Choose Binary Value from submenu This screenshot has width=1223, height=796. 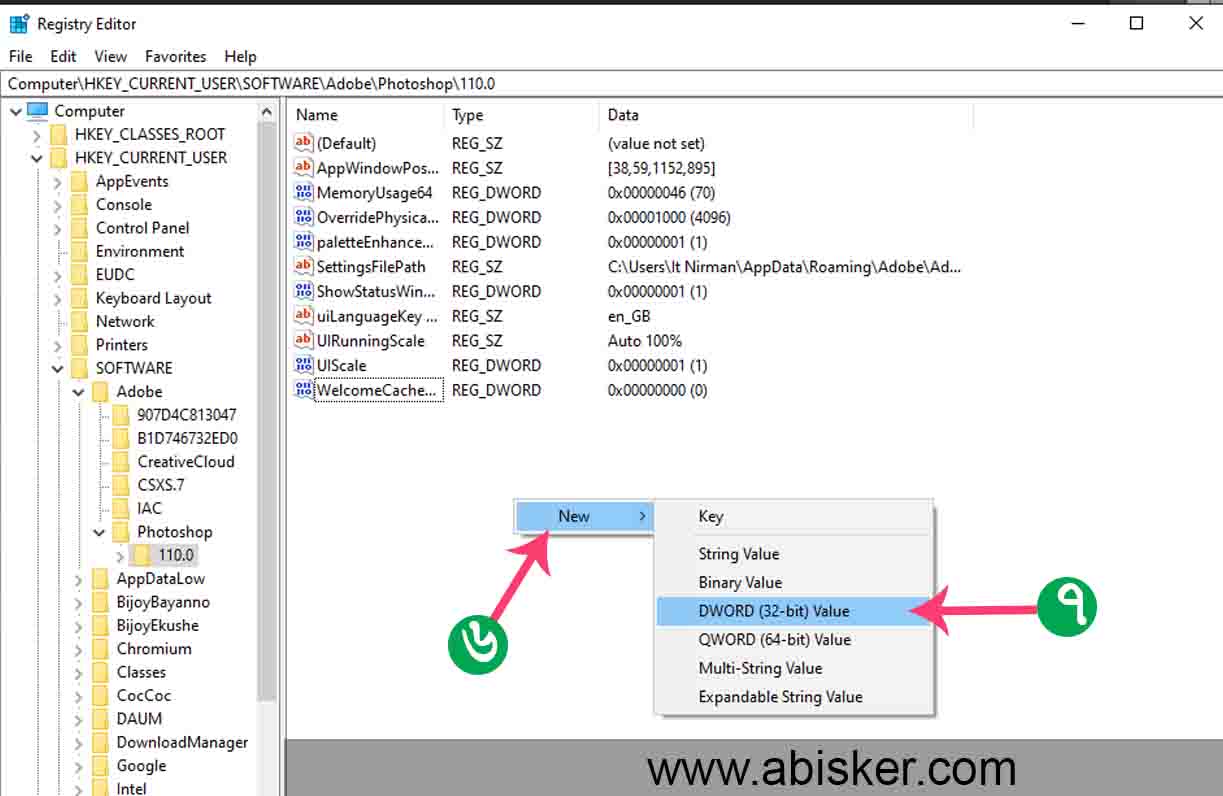point(793,582)
